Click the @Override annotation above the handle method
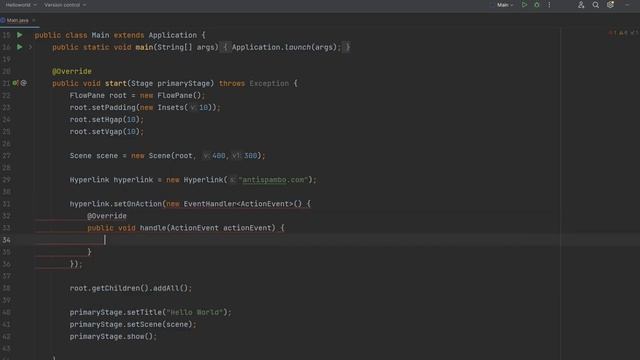The height and width of the screenshot is (360, 640). pos(107,216)
